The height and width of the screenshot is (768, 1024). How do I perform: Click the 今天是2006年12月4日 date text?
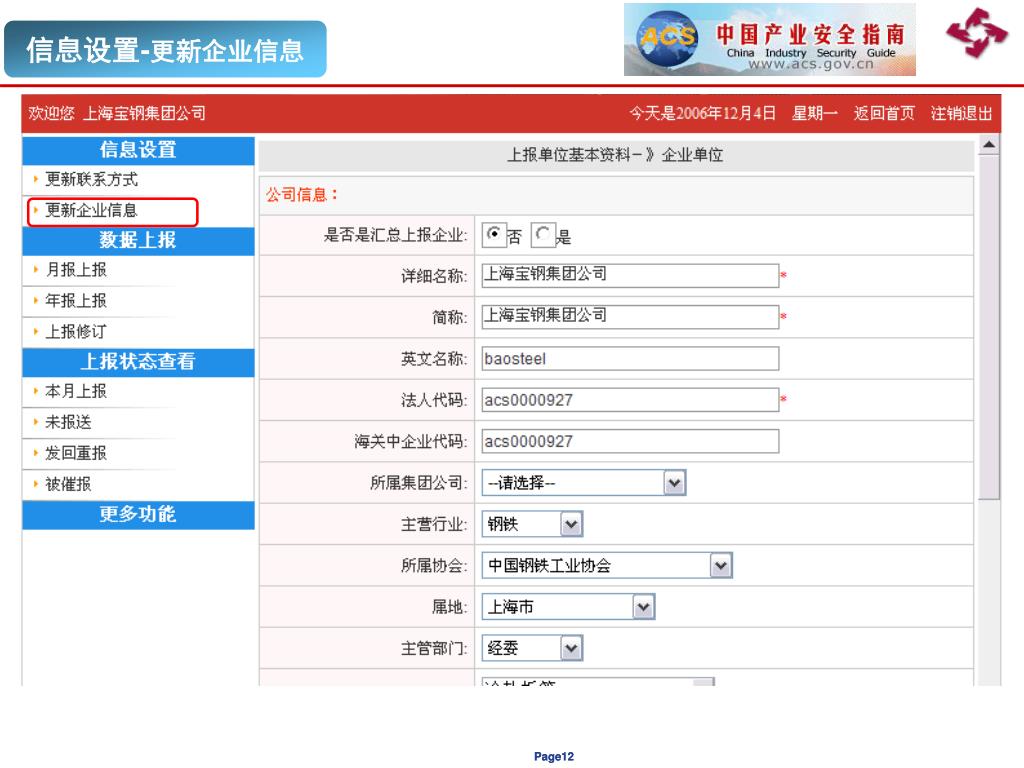pyautogui.click(x=703, y=113)
